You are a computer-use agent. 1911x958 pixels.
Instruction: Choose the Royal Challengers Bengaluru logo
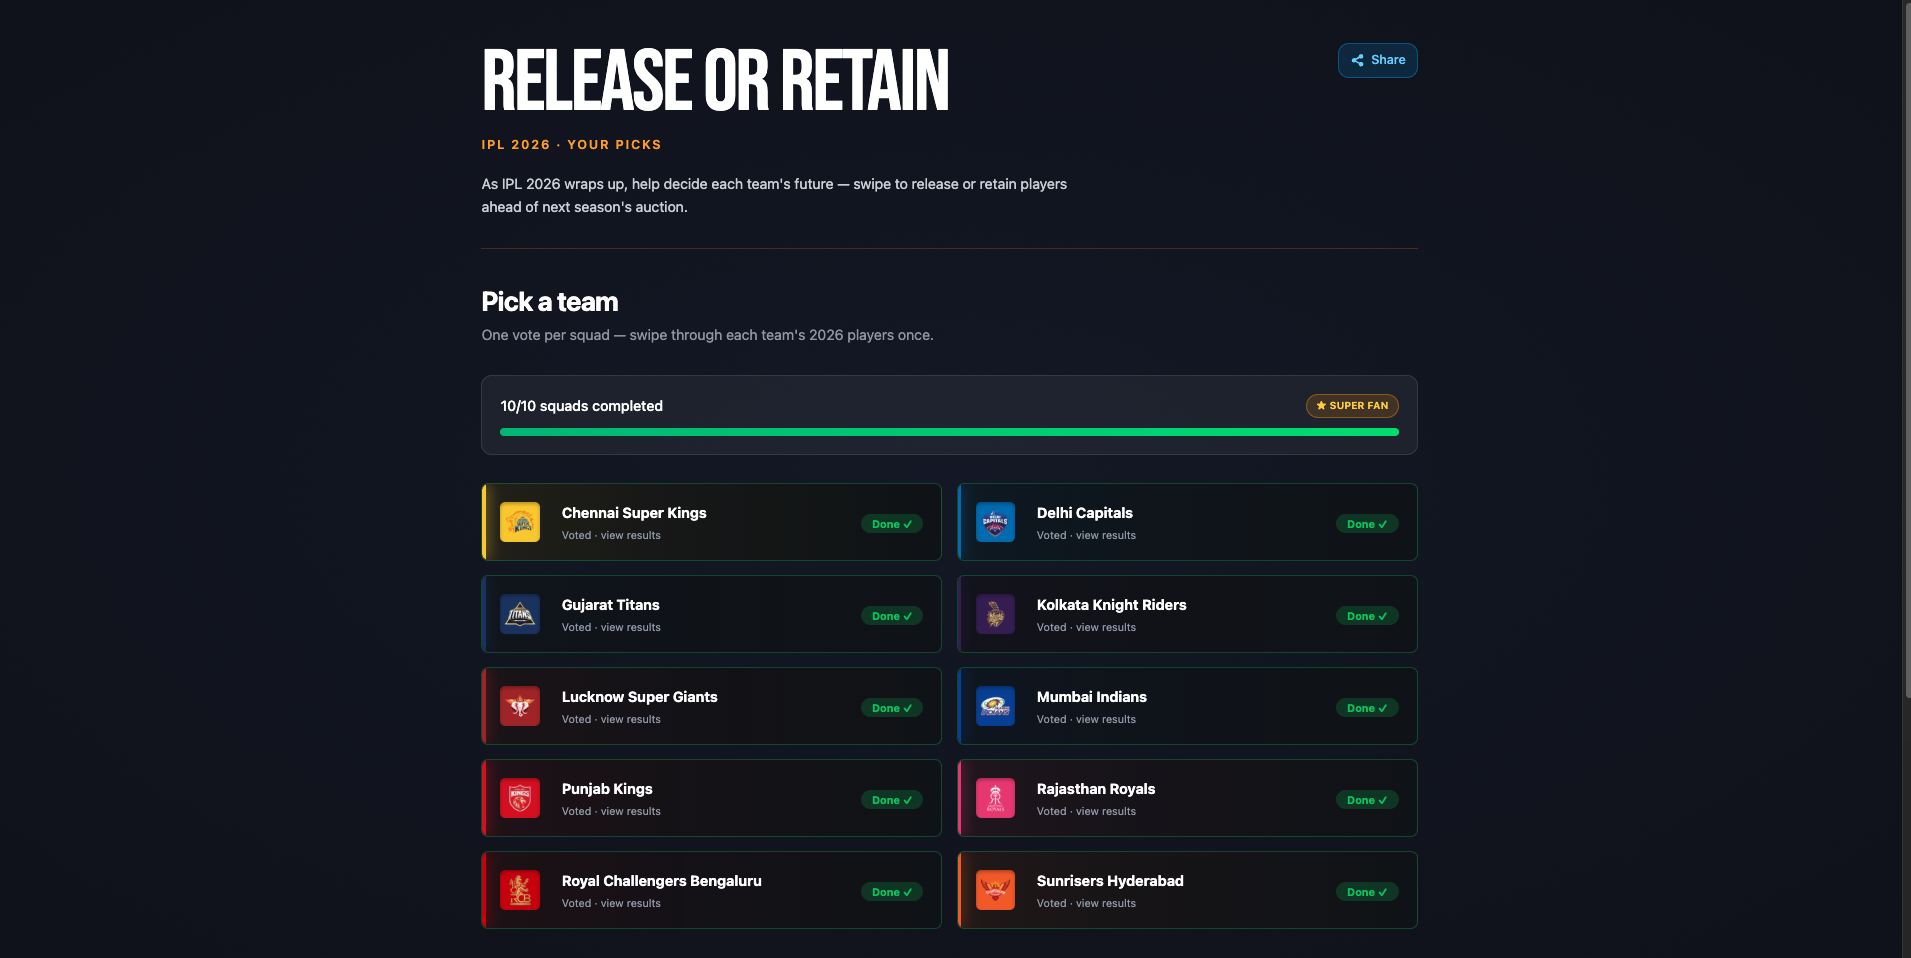[x=520, y=890]
